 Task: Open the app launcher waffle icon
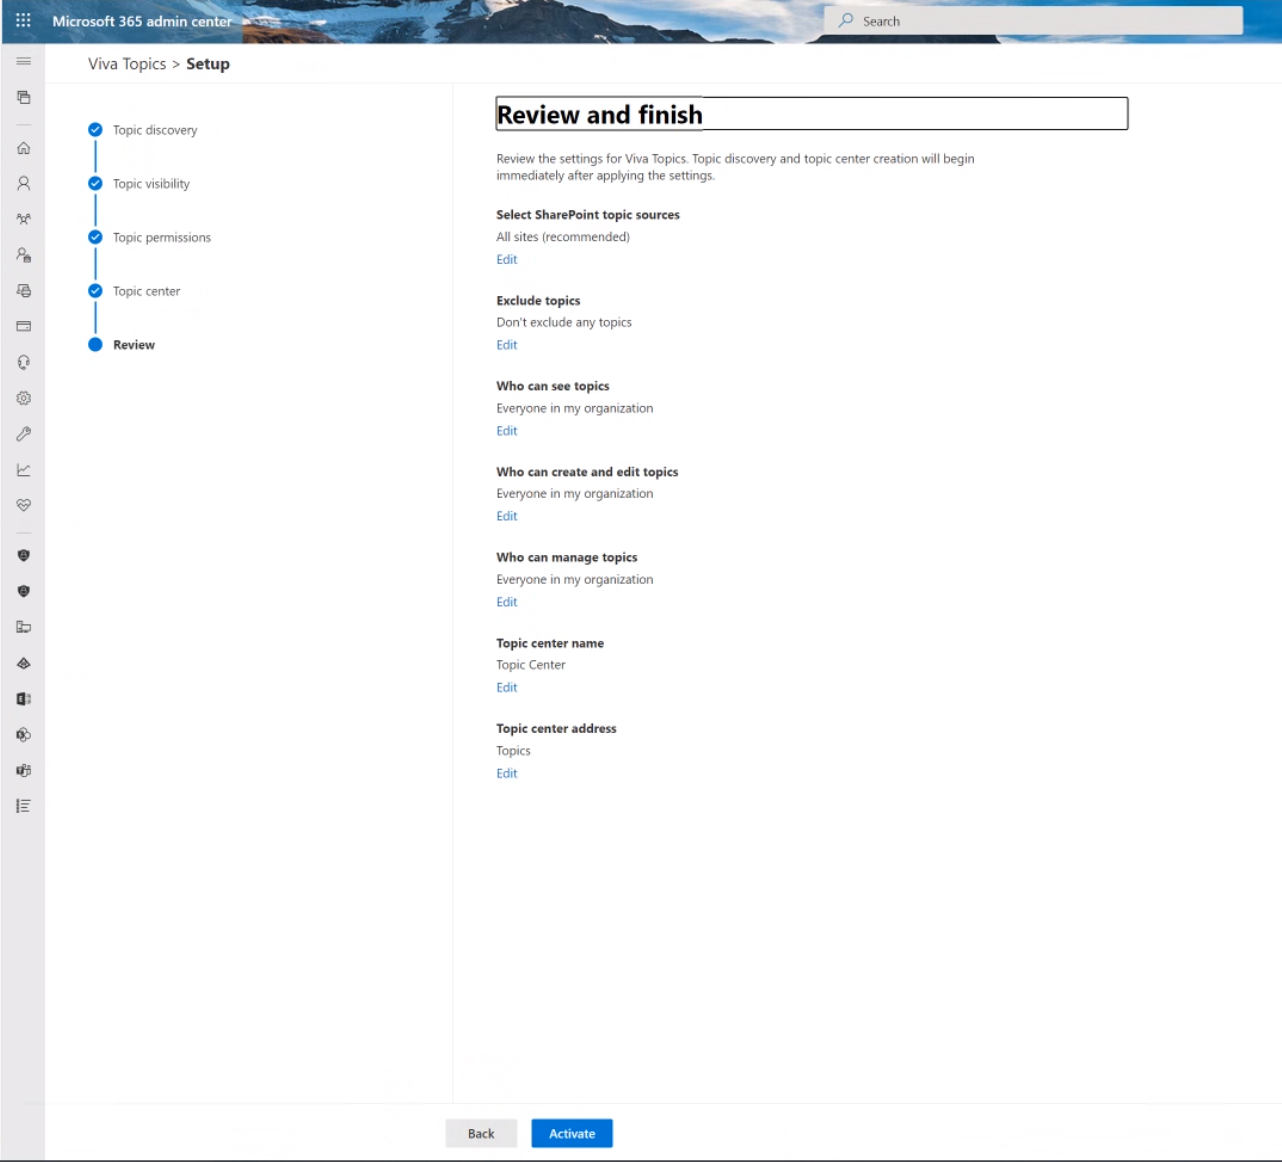click(x=23, y=20)
